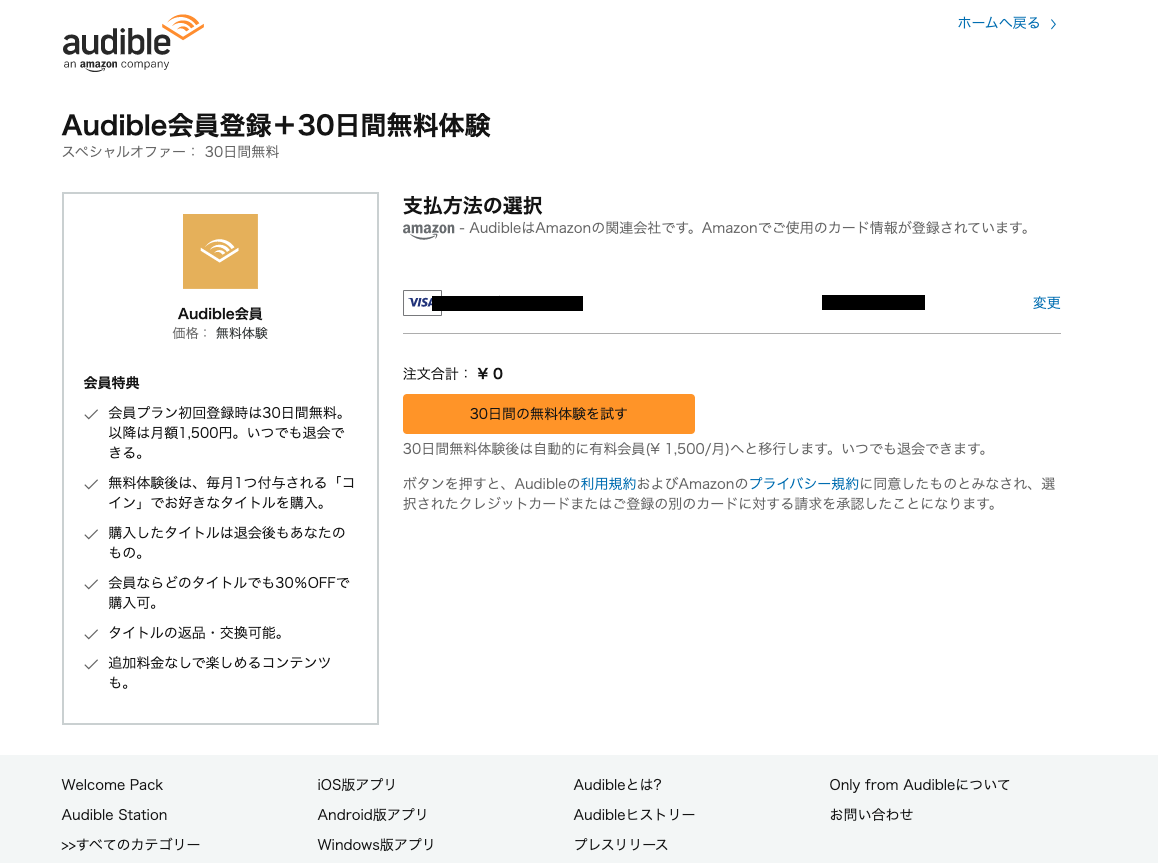Click the 支払方法の選択 heading
The height and width of the screenshot is (863, 1158).
(473, 205)
